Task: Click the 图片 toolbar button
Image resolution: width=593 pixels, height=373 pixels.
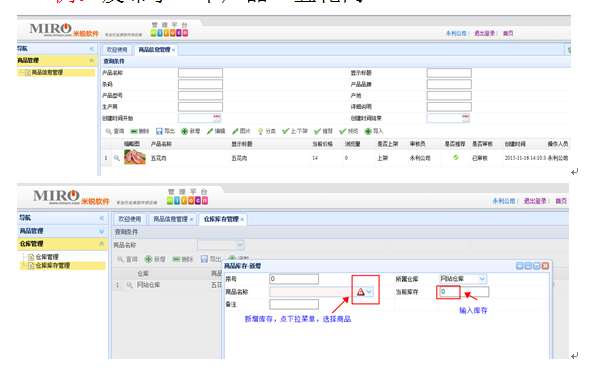Action: click(241, 131)
